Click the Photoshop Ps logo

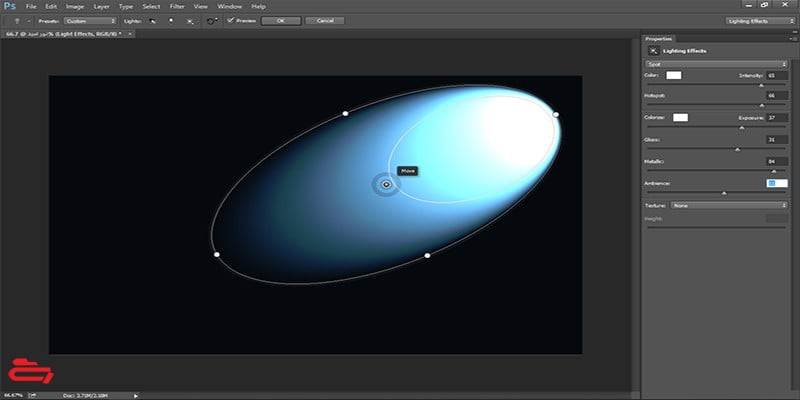(9, 6)
